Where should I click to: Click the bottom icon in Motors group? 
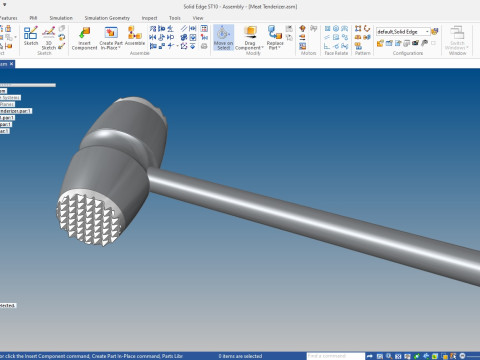[302, 46]
